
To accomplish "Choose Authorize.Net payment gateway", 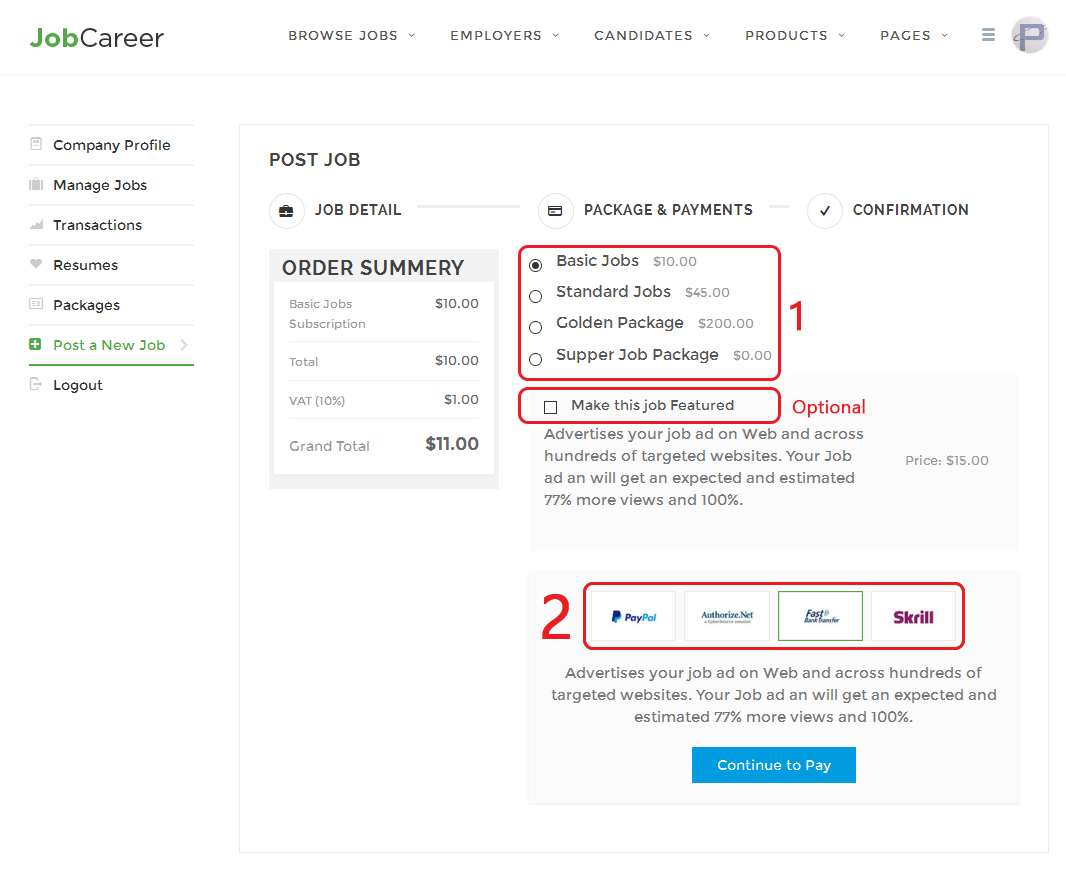I will click(727, 616).
